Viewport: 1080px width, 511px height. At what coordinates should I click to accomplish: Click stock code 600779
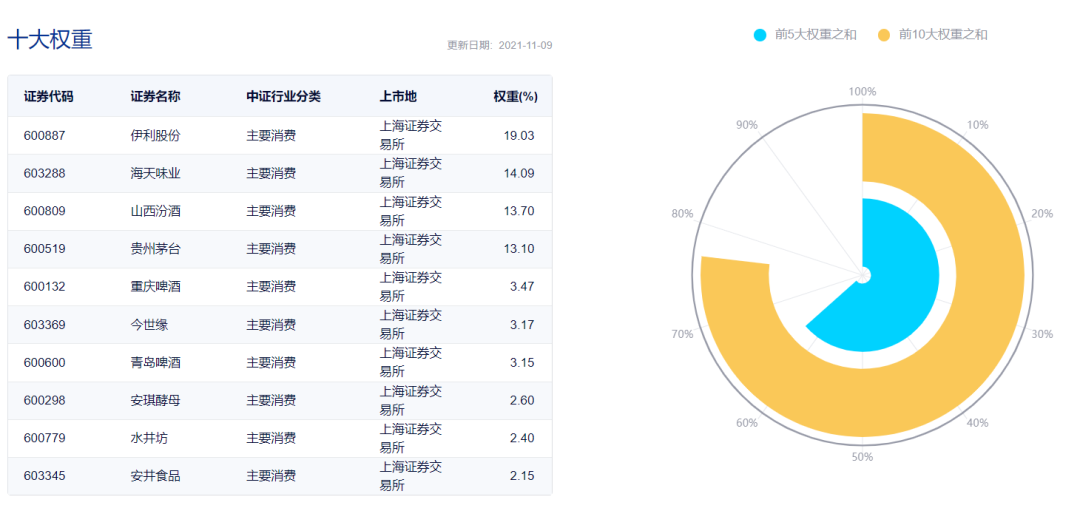pyautogui.click(x=45, y=438)
